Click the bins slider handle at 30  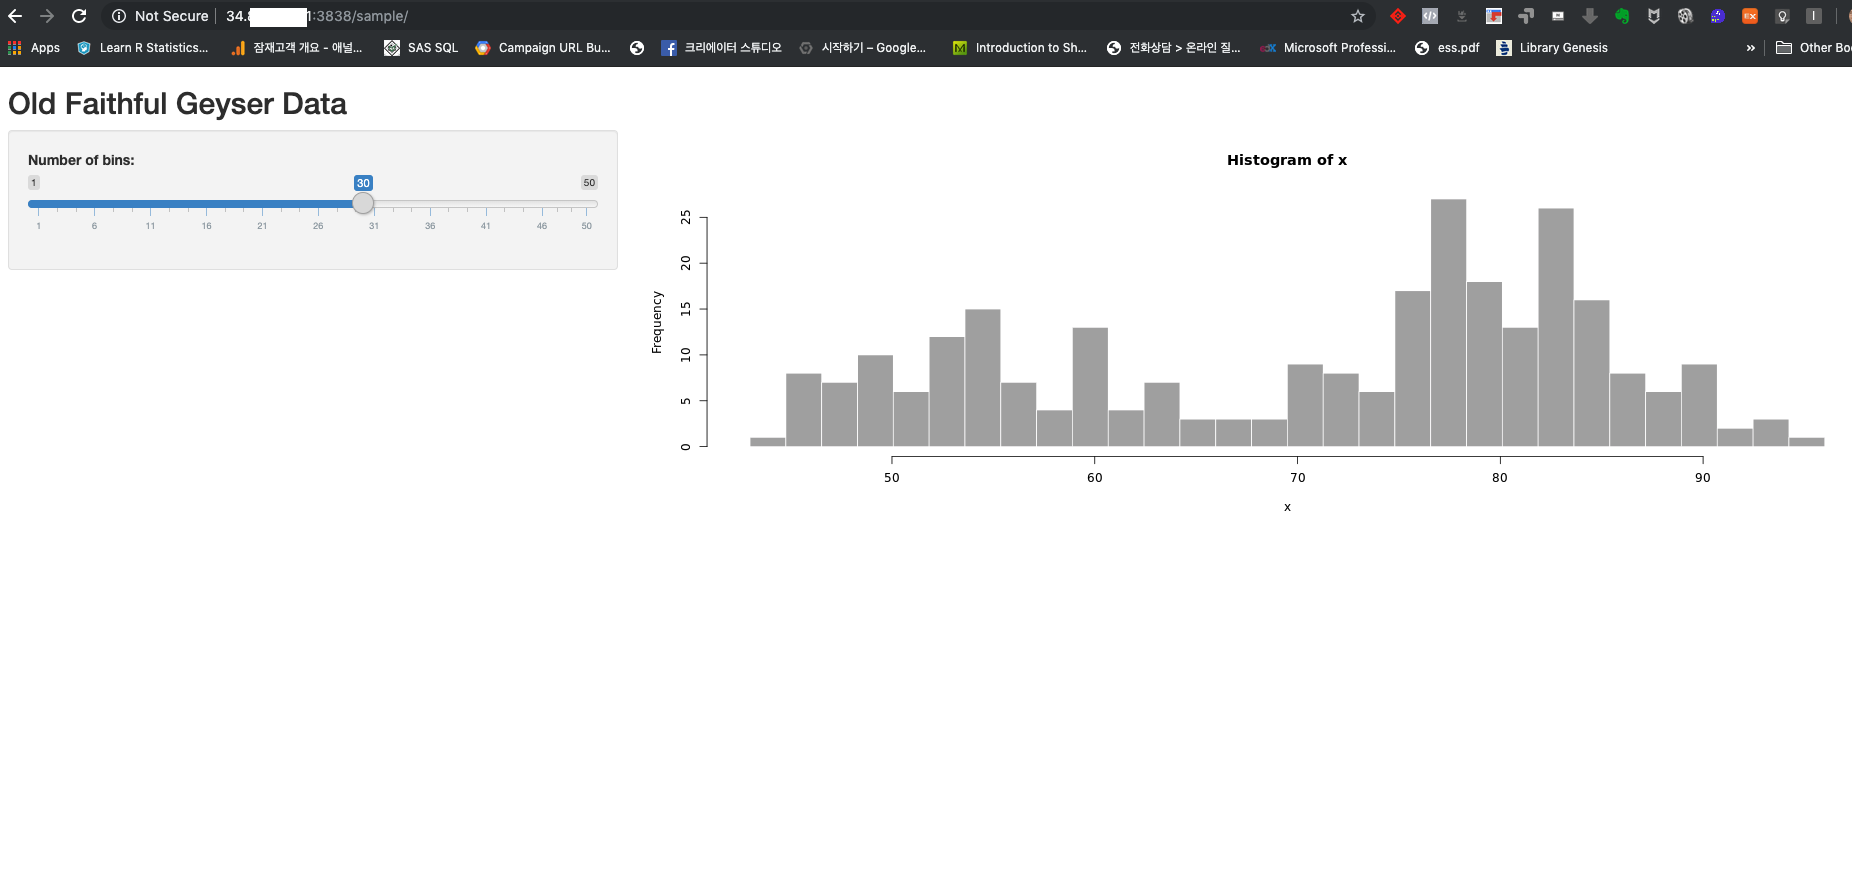point(363,203)
